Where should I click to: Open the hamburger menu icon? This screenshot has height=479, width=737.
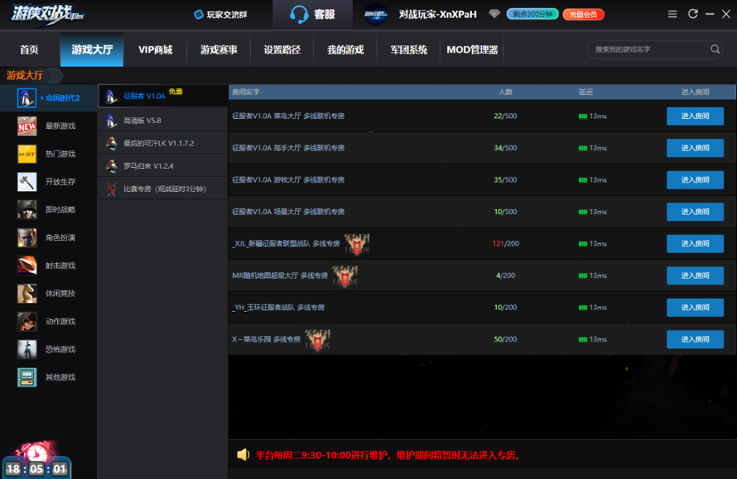[x=672, y=14]
